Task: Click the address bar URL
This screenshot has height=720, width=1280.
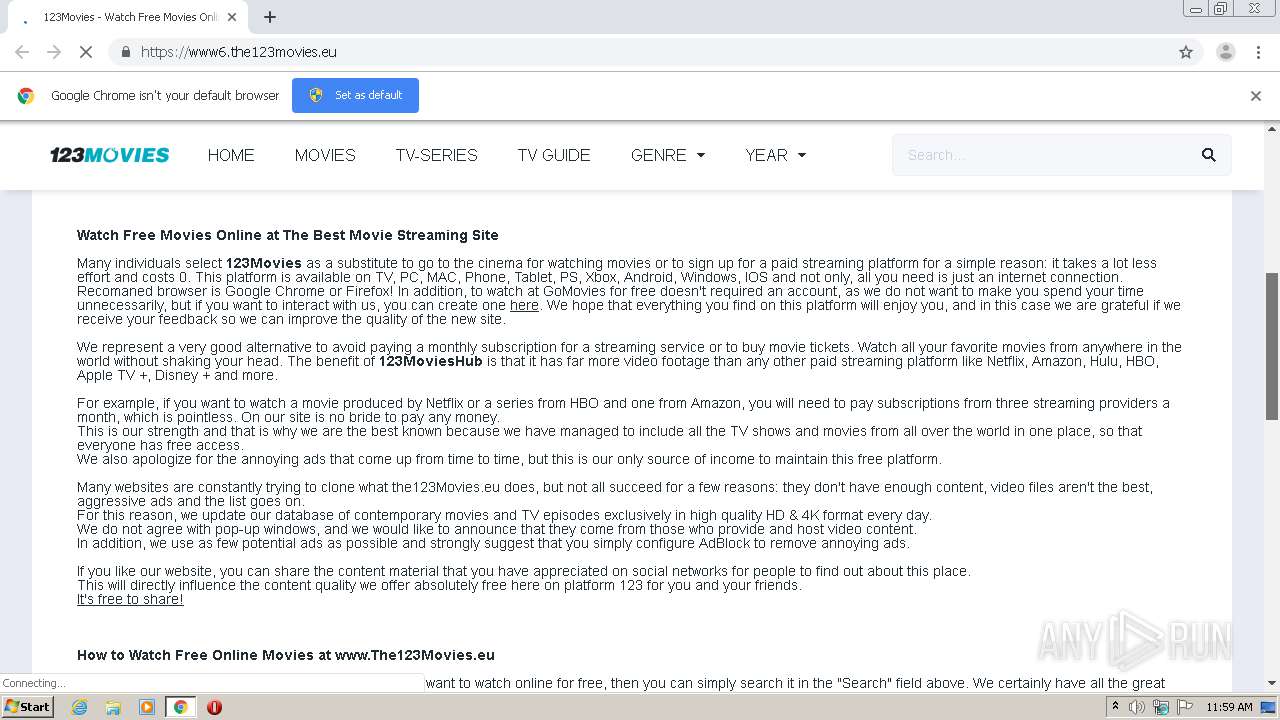Action: point(239,52)
